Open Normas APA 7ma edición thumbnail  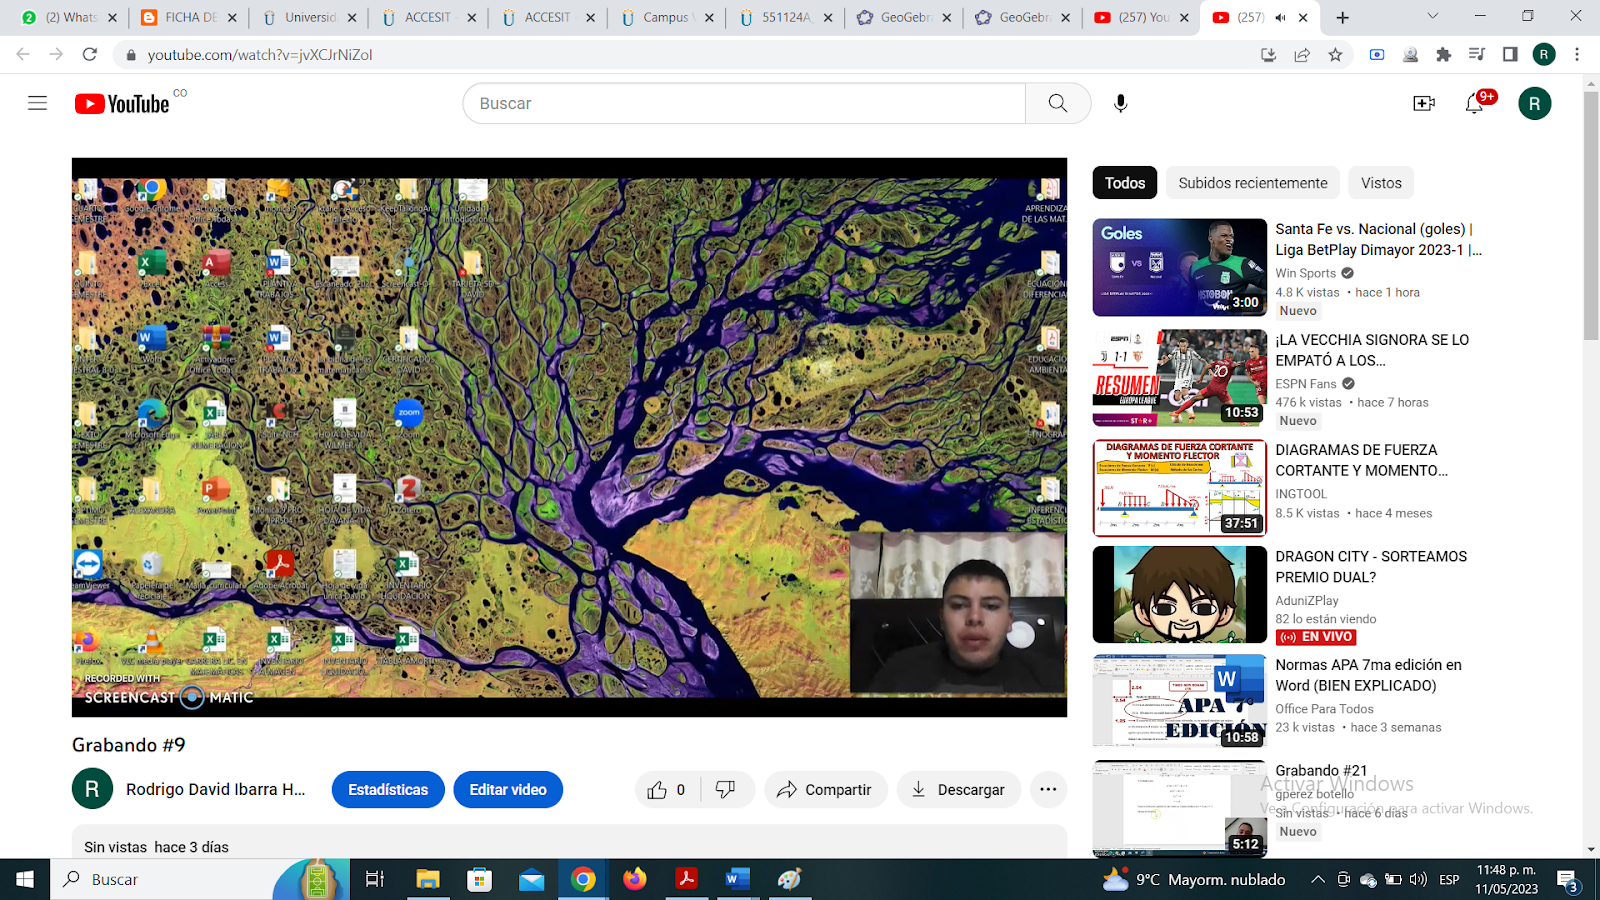point(1180,702)
